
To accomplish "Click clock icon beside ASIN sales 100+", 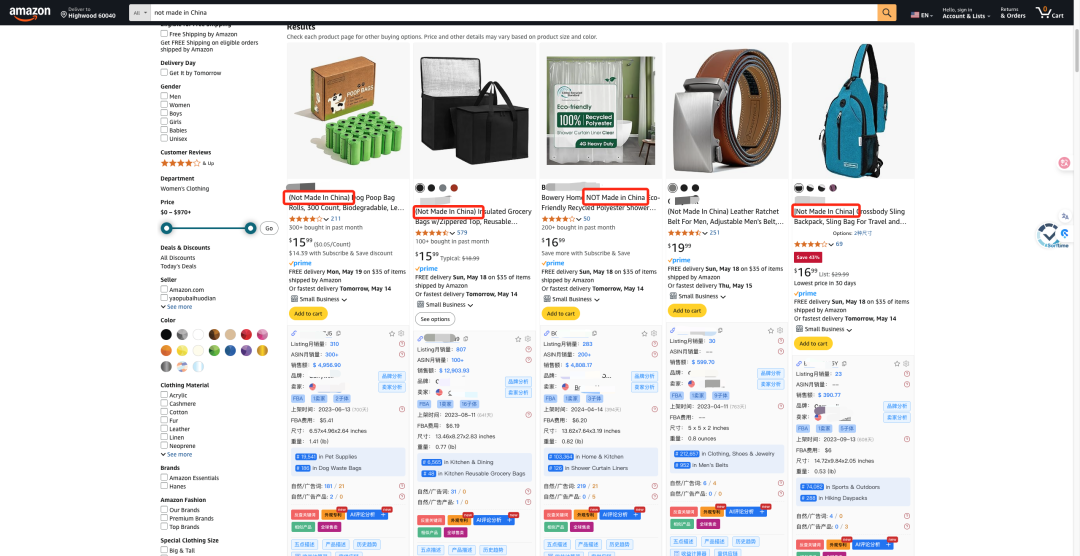I will 528,360.
